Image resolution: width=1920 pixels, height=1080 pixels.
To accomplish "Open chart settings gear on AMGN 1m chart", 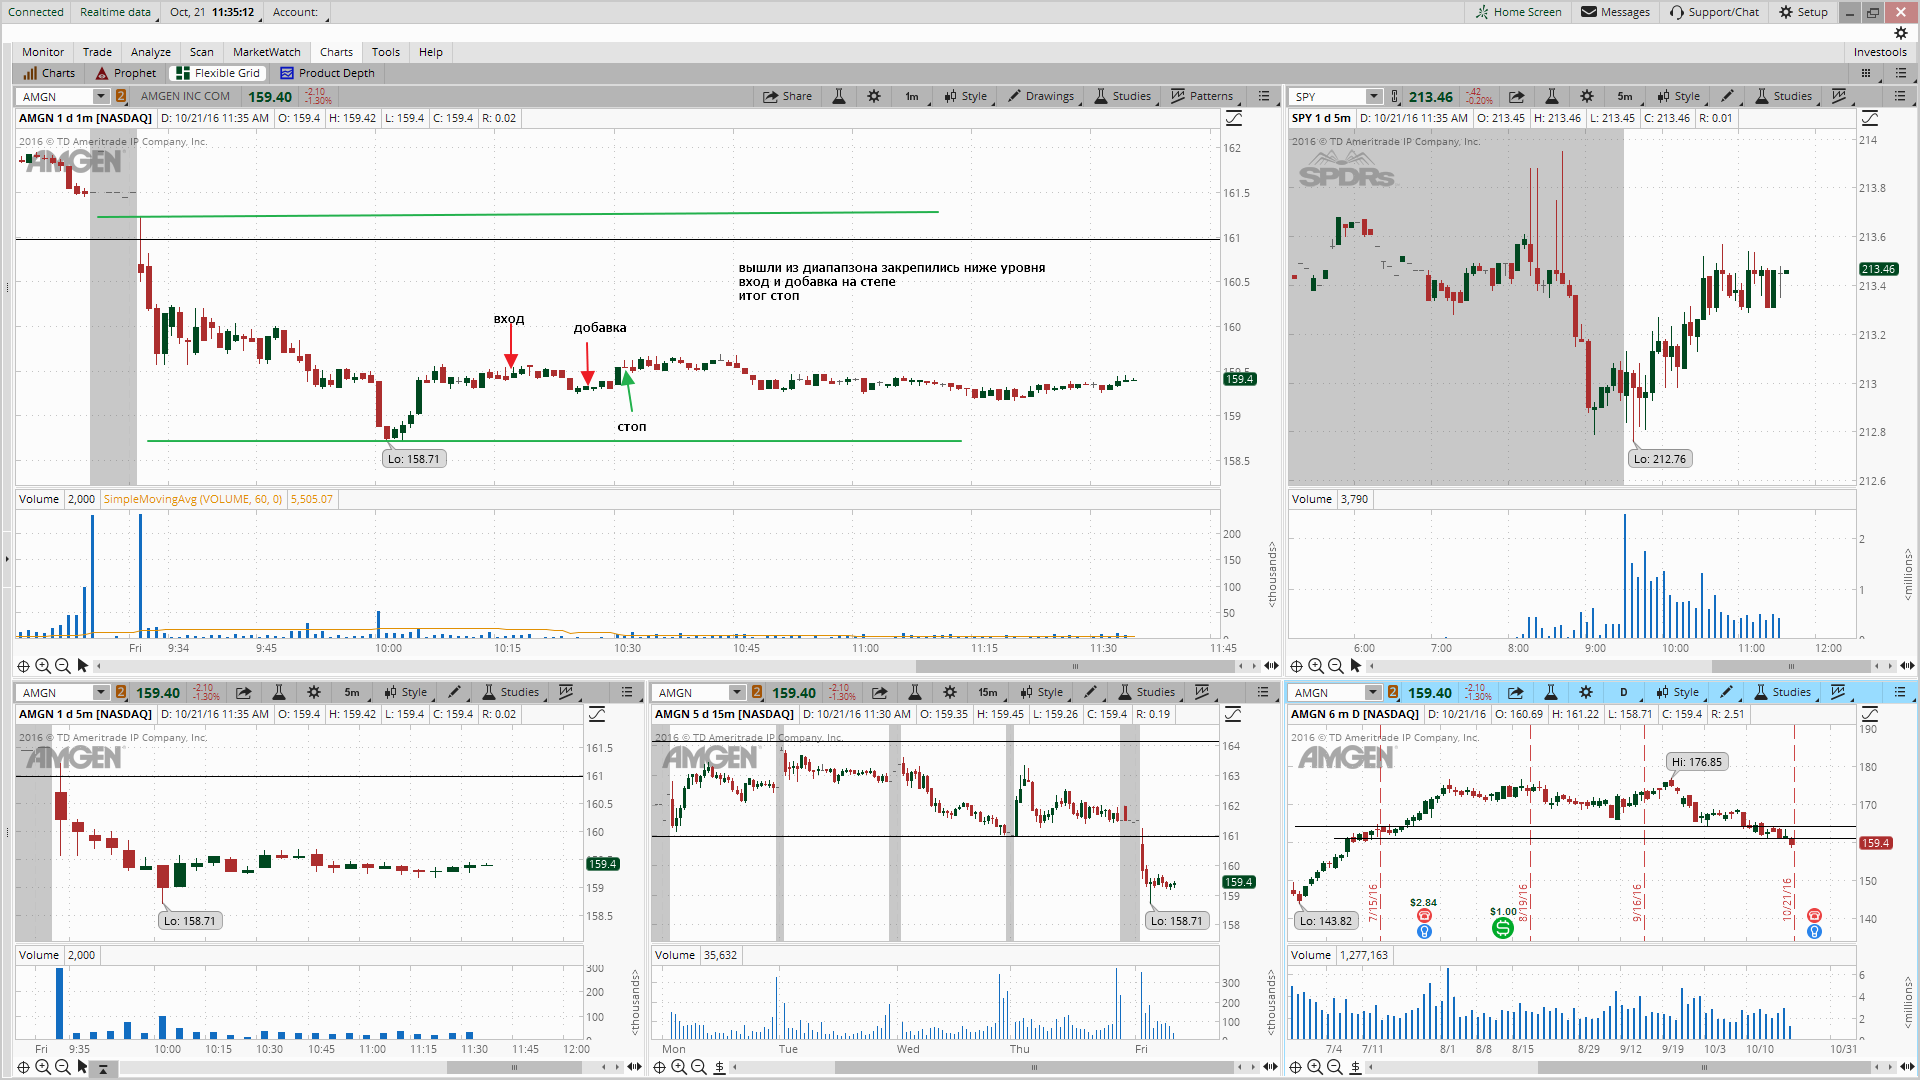I will coord(874,97).
